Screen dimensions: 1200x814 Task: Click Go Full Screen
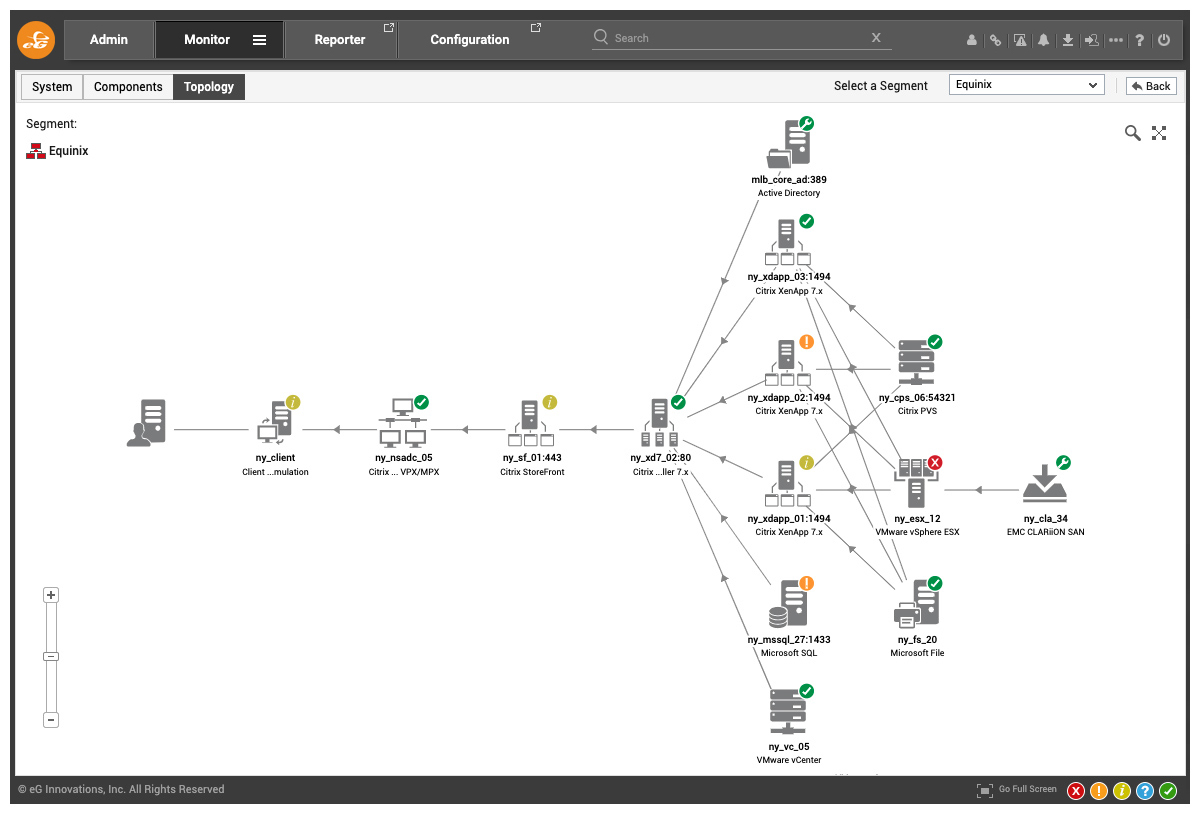(1017, 790)
